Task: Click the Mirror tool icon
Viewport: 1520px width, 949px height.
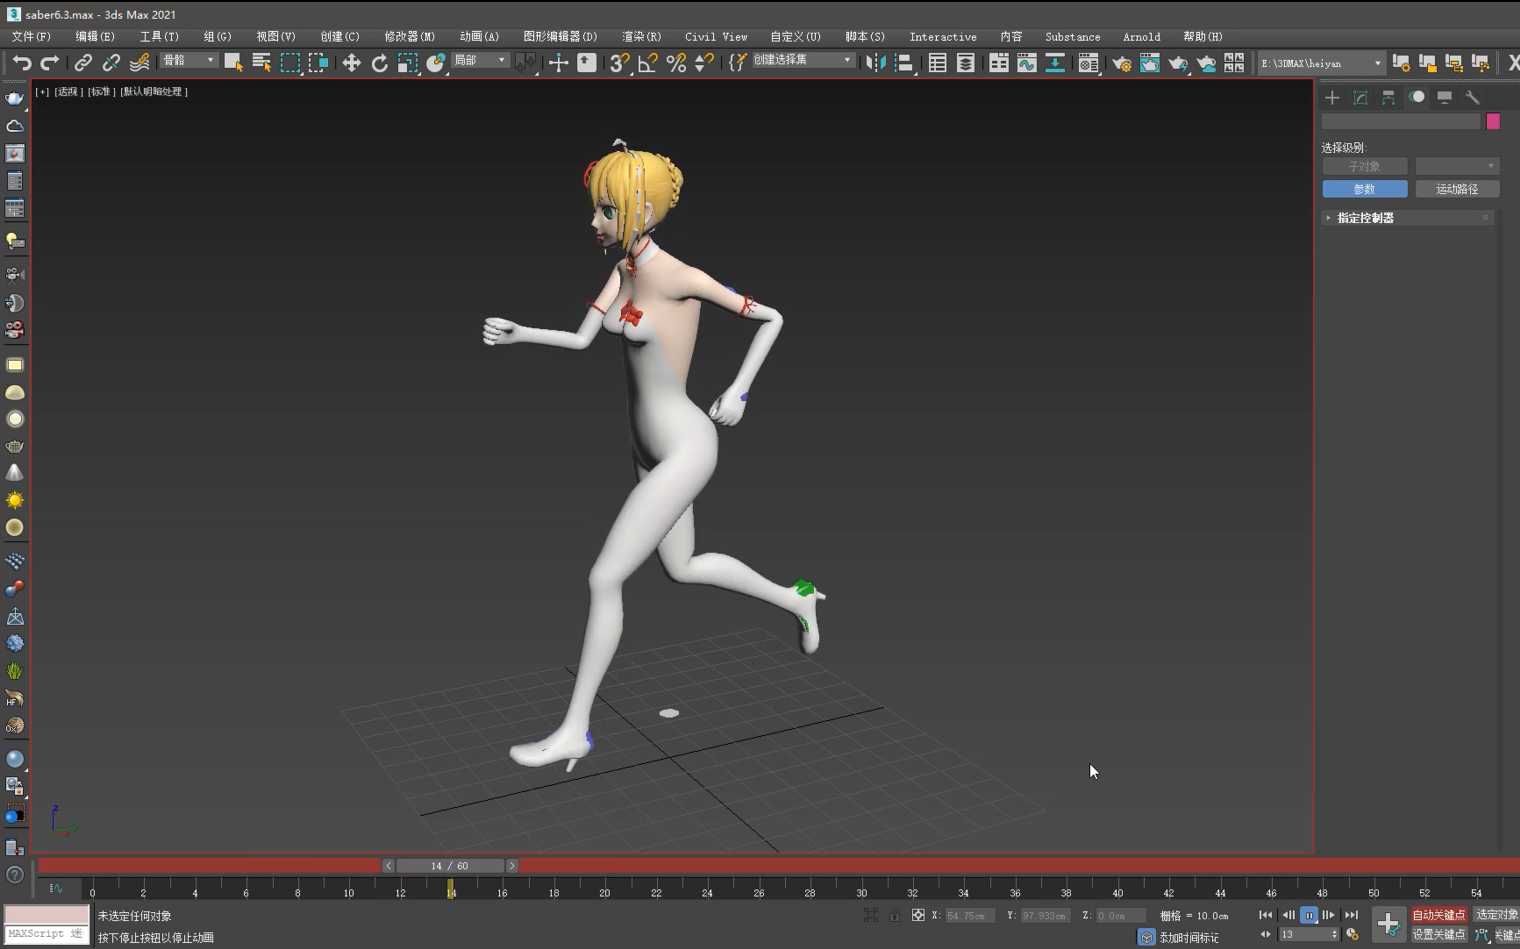Action: pos(875,63)
